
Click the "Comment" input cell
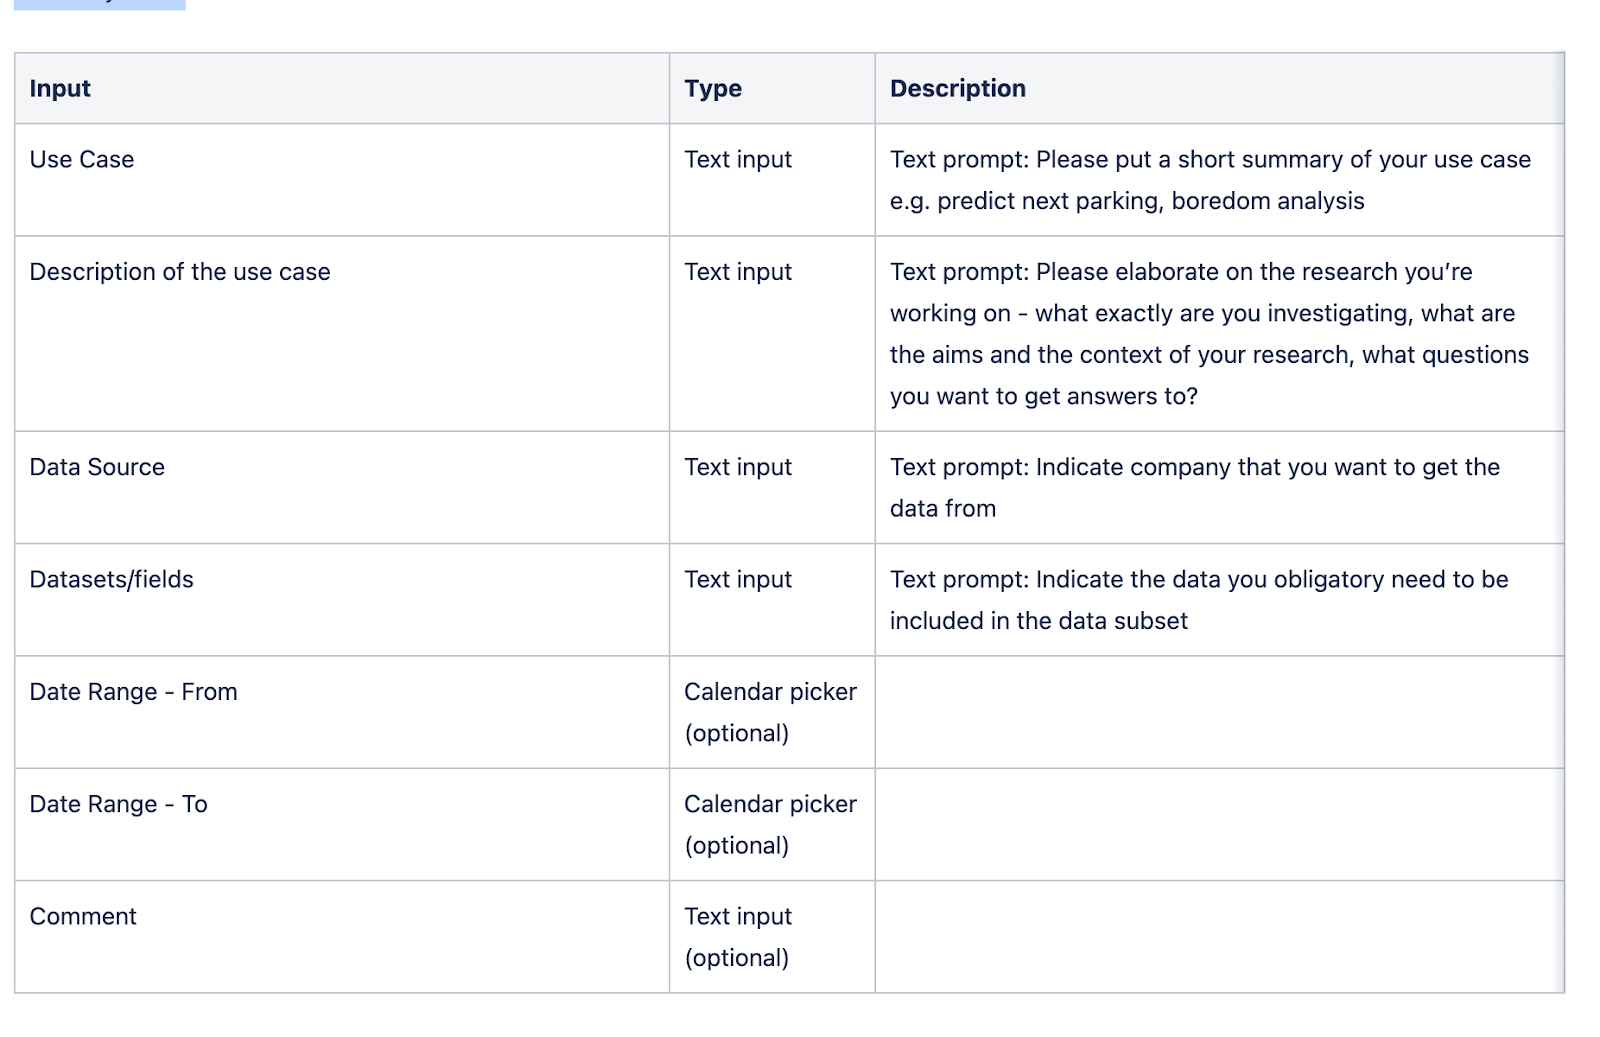click(83, 916)
